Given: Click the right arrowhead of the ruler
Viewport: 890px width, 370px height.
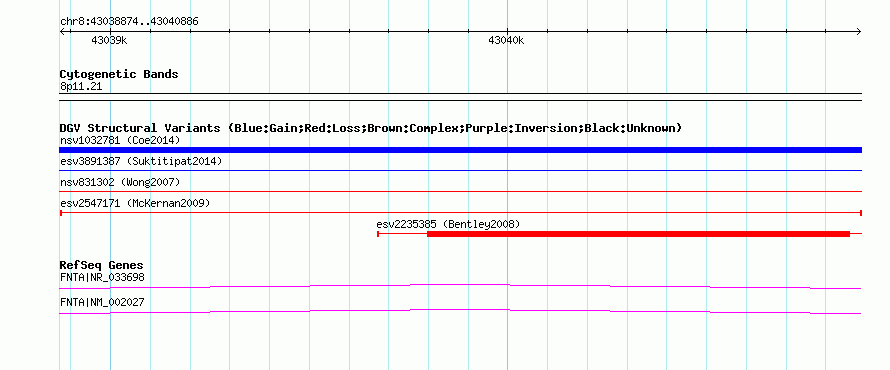Looking at the screenshot, I should tap(859, 32).
